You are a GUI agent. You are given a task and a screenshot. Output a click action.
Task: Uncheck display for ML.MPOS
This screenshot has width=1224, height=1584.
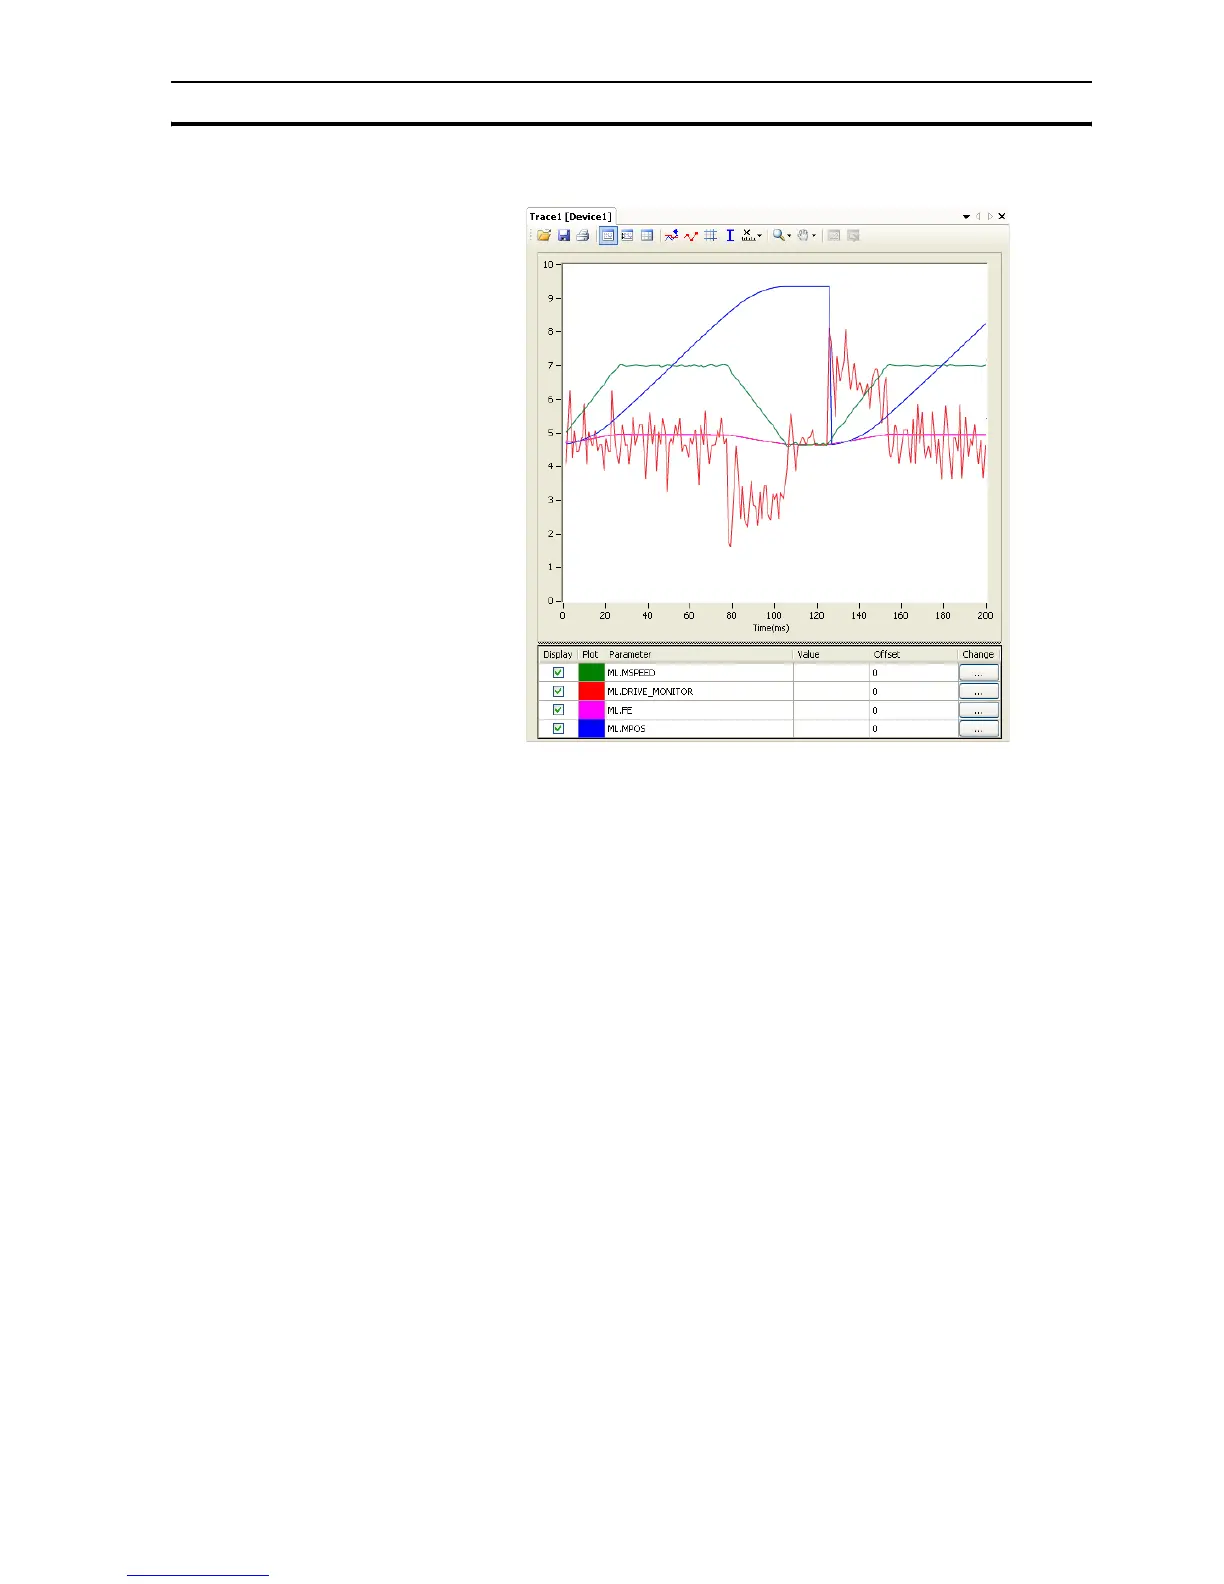tap(558, 729)
